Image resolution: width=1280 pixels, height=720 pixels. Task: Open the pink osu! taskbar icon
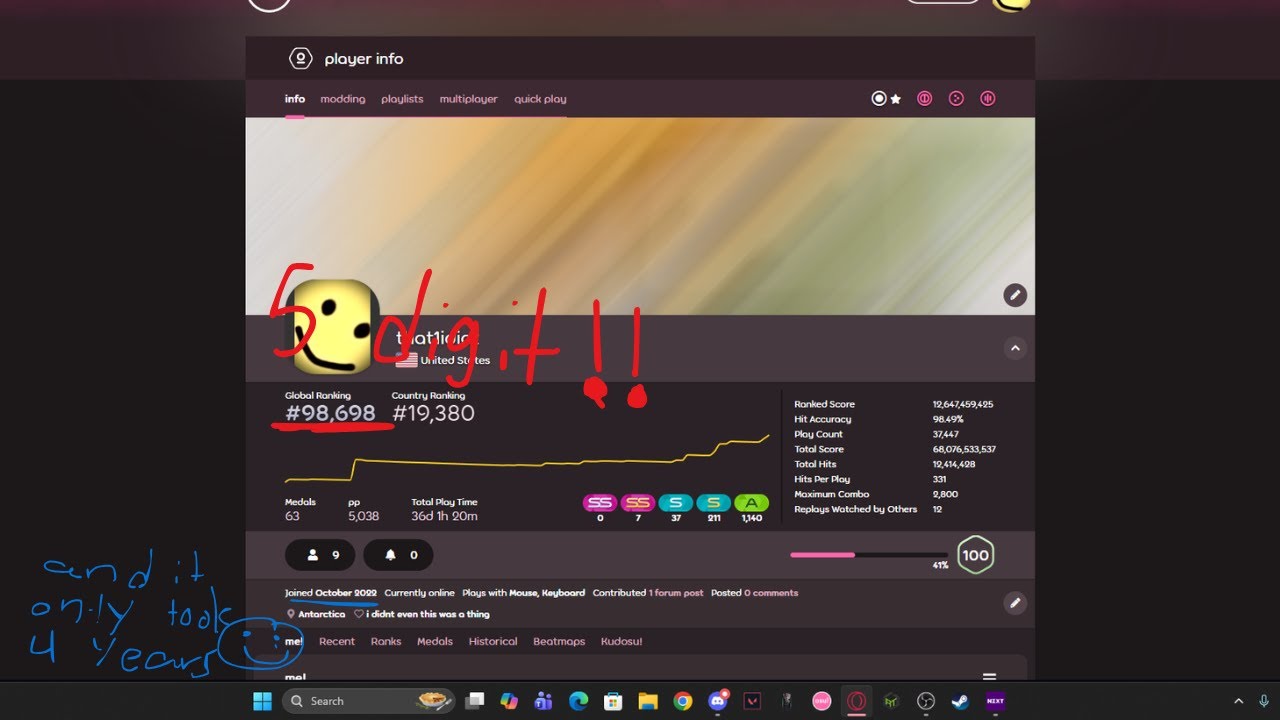pyautogui.click(x=821, y=701)
